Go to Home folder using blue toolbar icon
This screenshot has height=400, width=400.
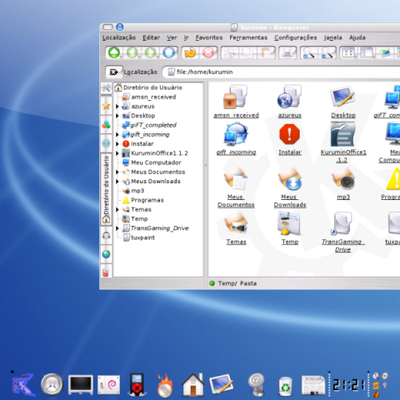tap(169, 53)
